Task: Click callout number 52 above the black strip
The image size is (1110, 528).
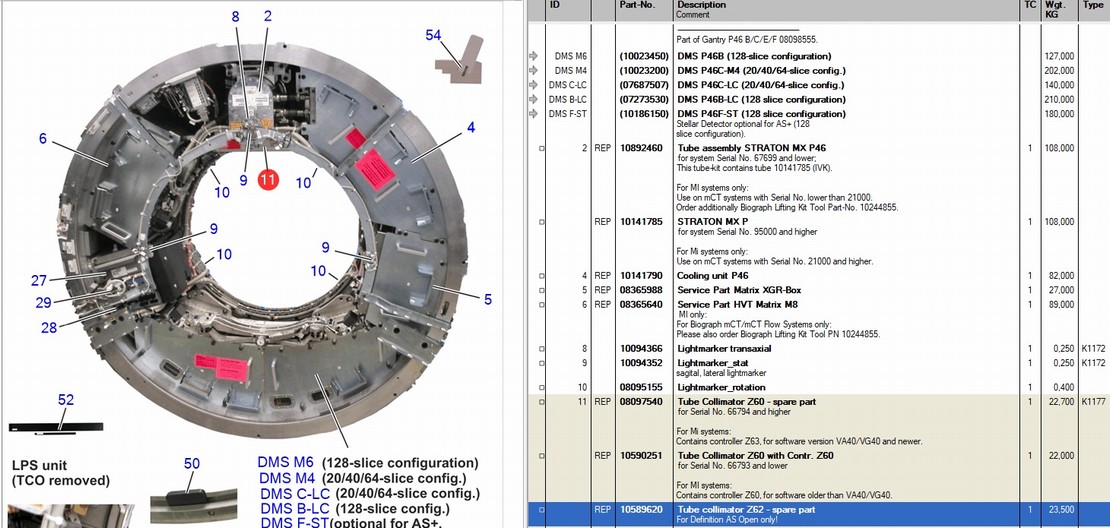Action: (x=66, y=400)
